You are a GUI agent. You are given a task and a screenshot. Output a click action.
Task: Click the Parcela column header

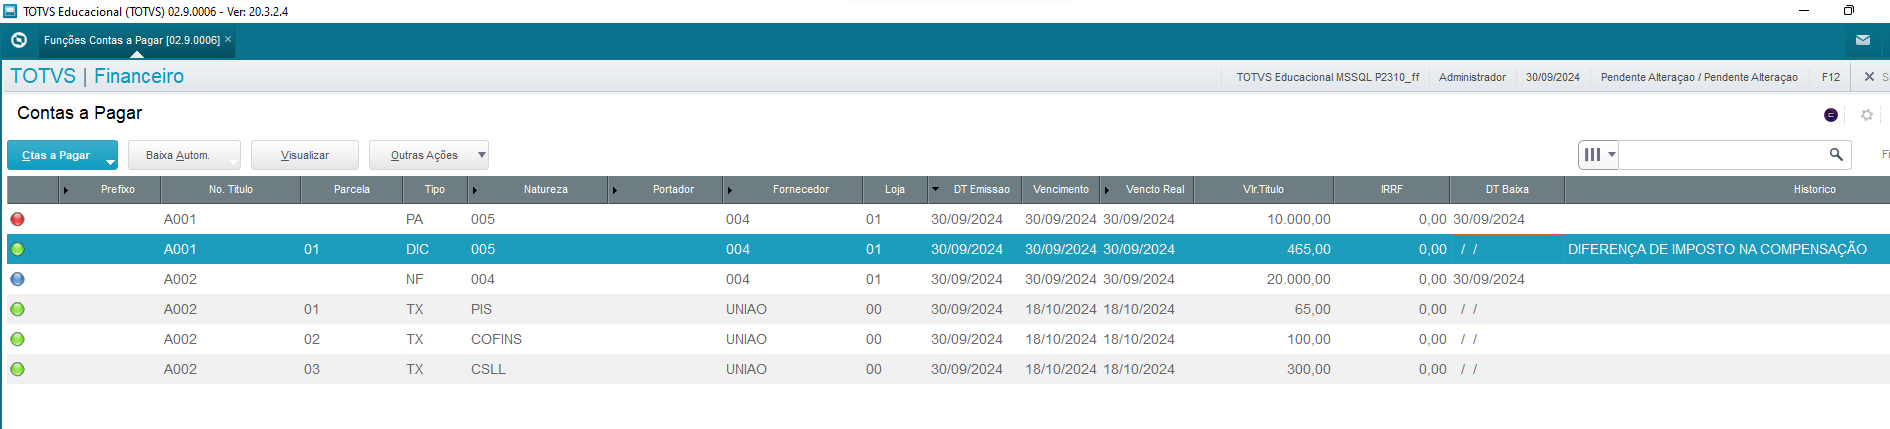(352, 189)
